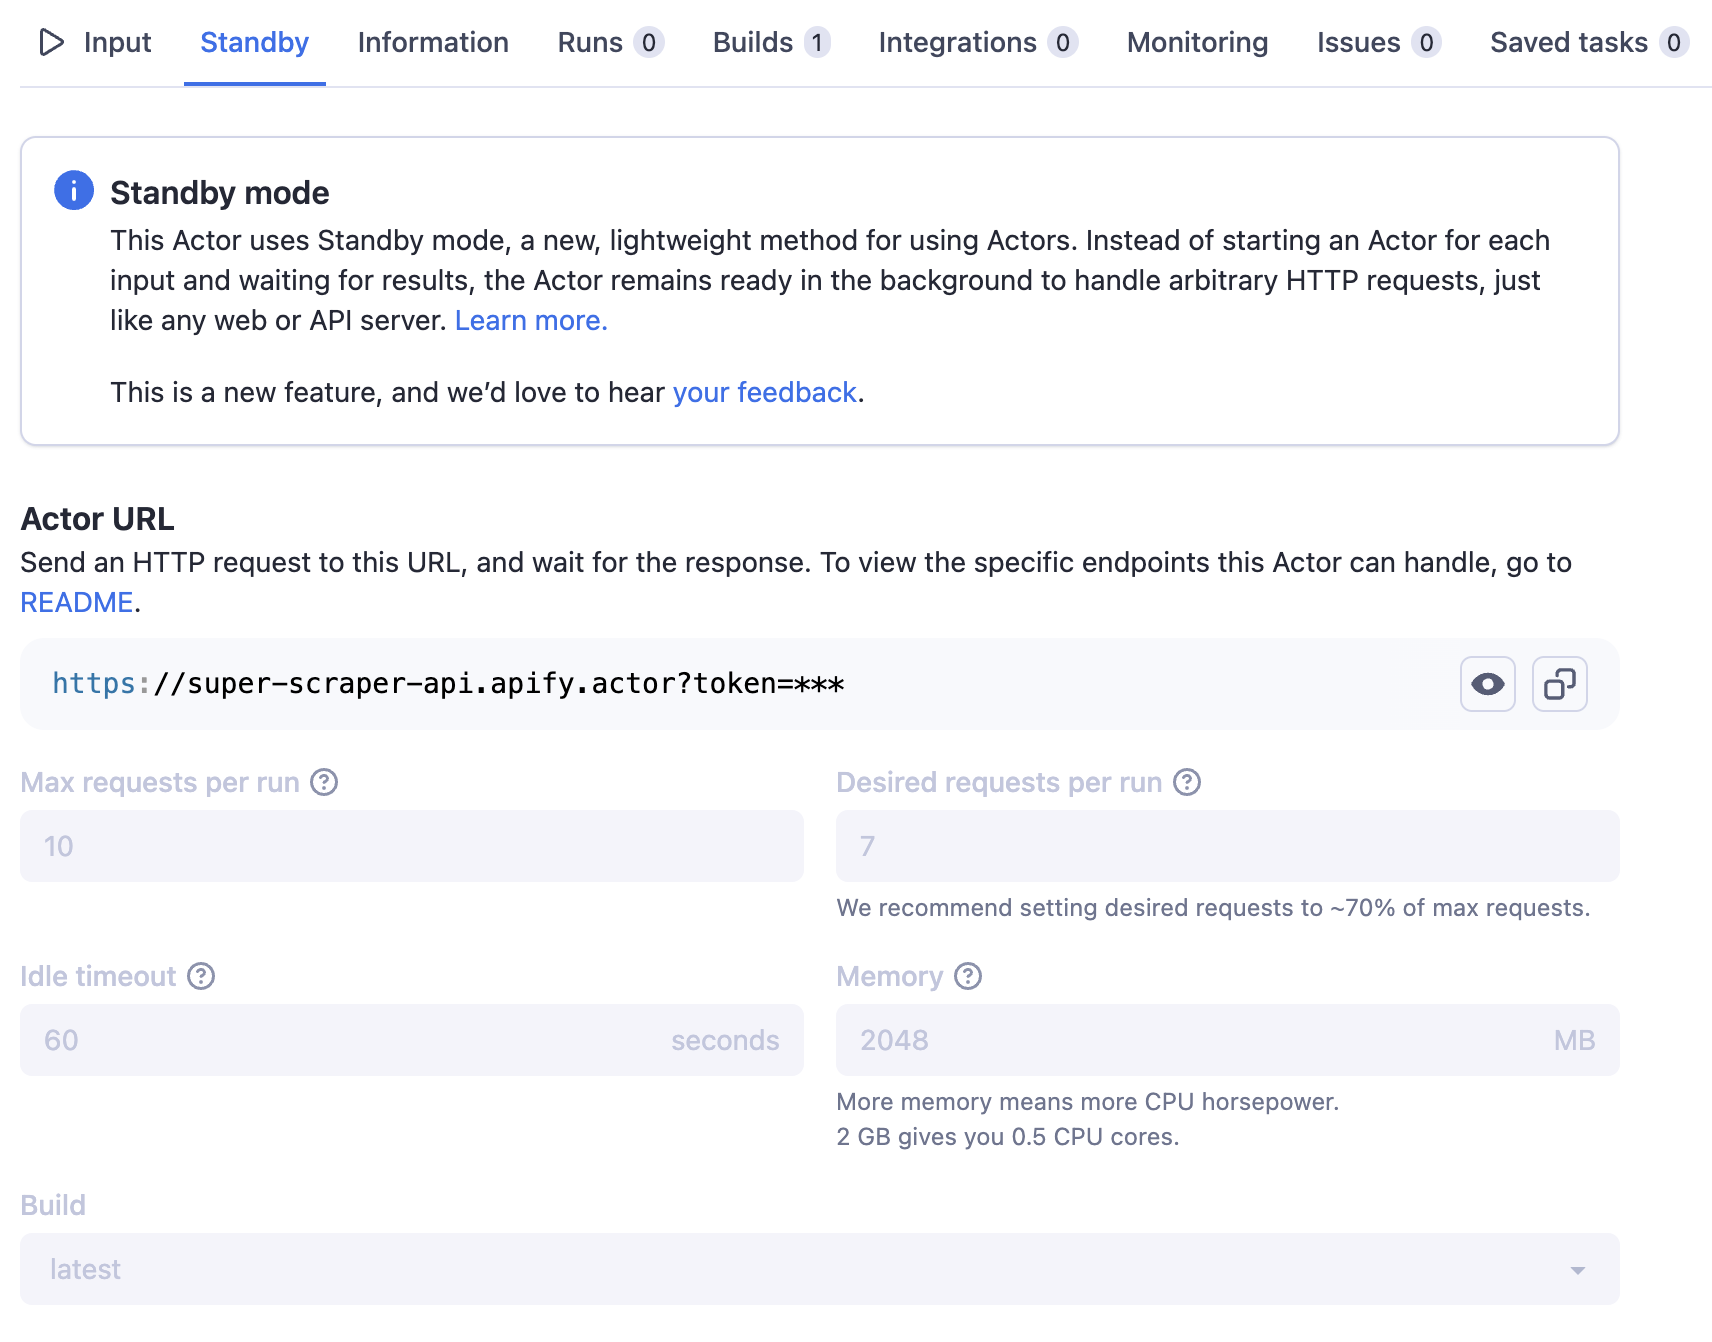Click the play icon beside Input
1712x1342 pixels.
pos(51,42)
